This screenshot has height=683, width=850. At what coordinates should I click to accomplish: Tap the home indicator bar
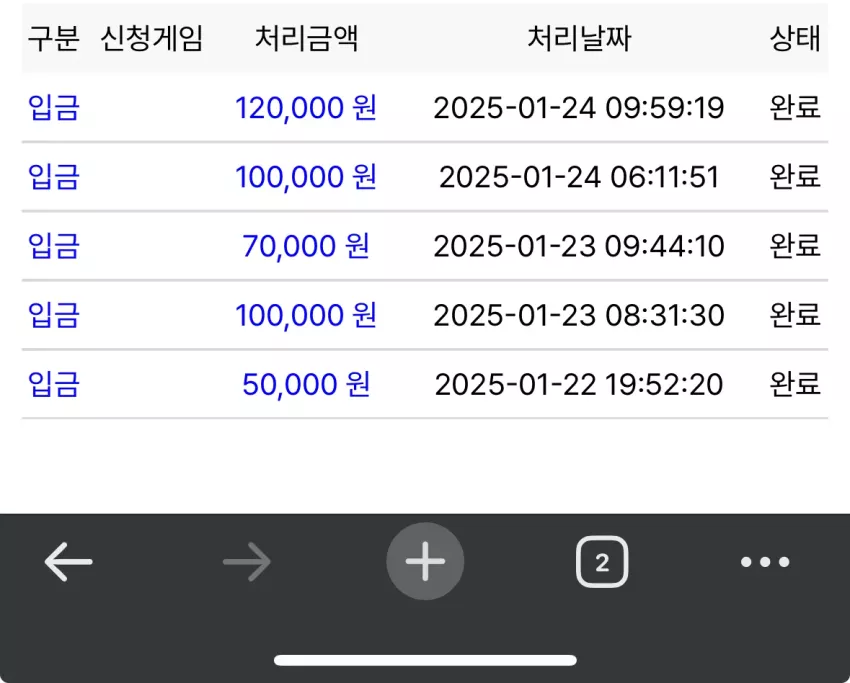coord(425,660)
